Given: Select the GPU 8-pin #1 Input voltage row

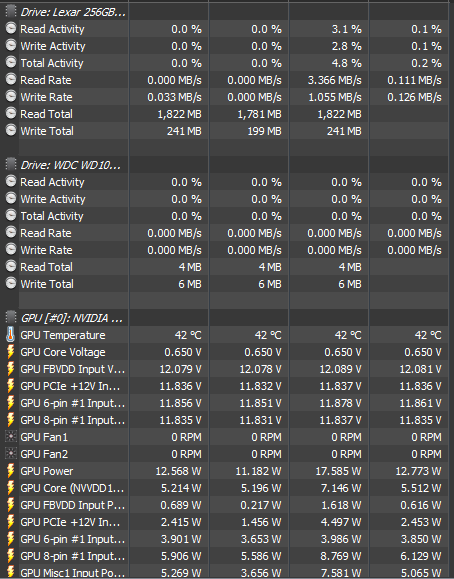Looking at the screenshot, I should [226, 419].
